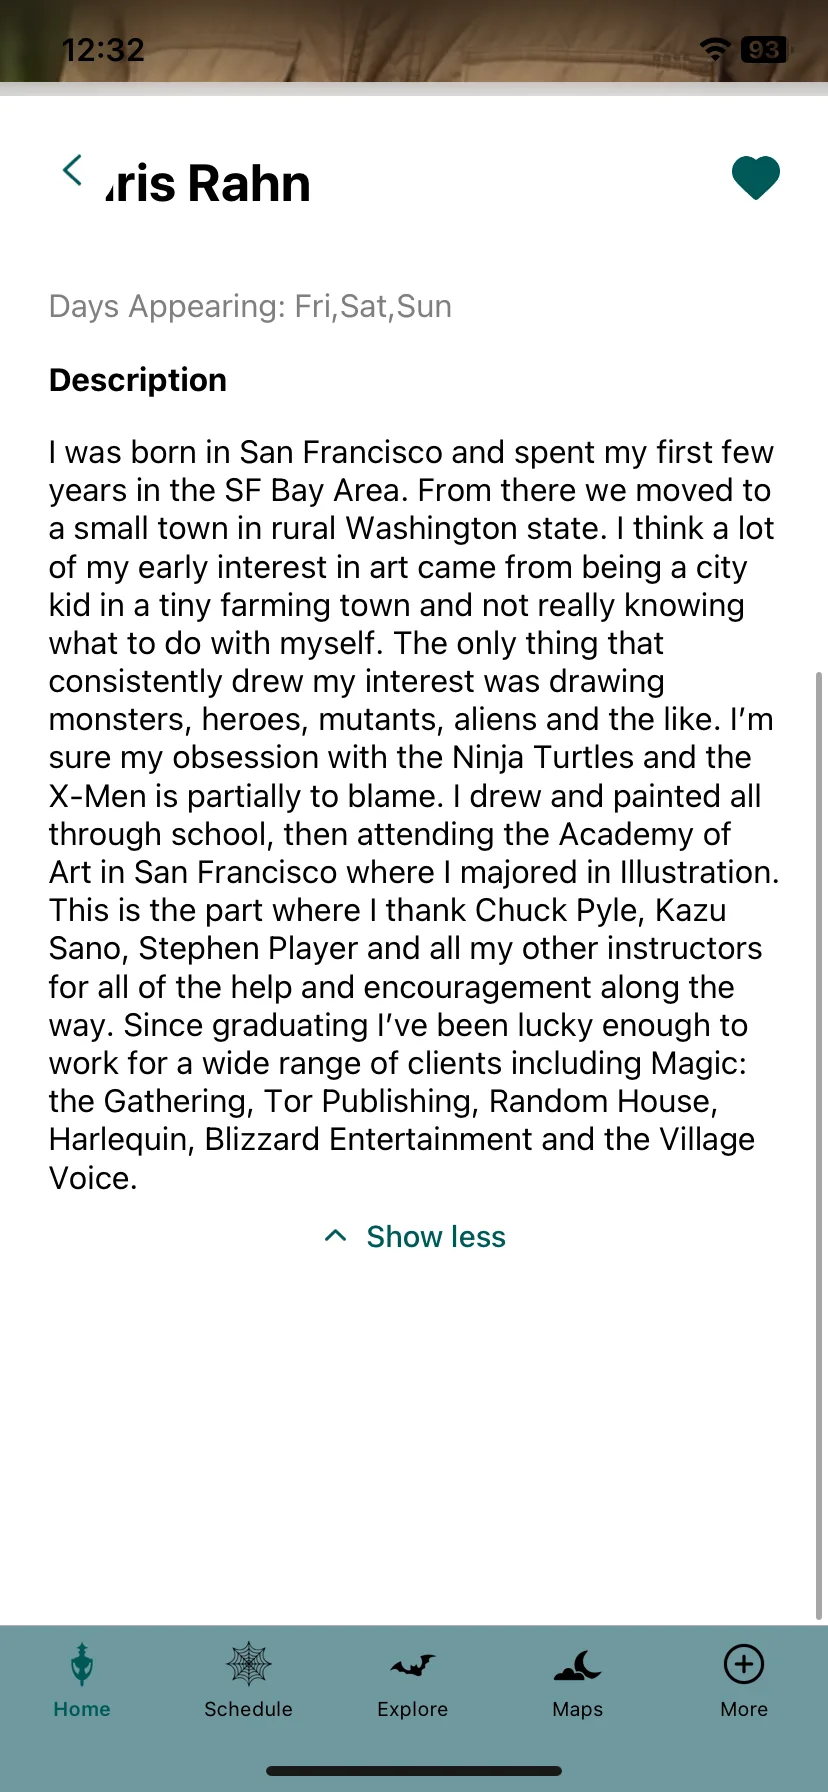Collapse description with the Show less chevron
Viewport: 828px width, 1792px height.
point(336,1236)
